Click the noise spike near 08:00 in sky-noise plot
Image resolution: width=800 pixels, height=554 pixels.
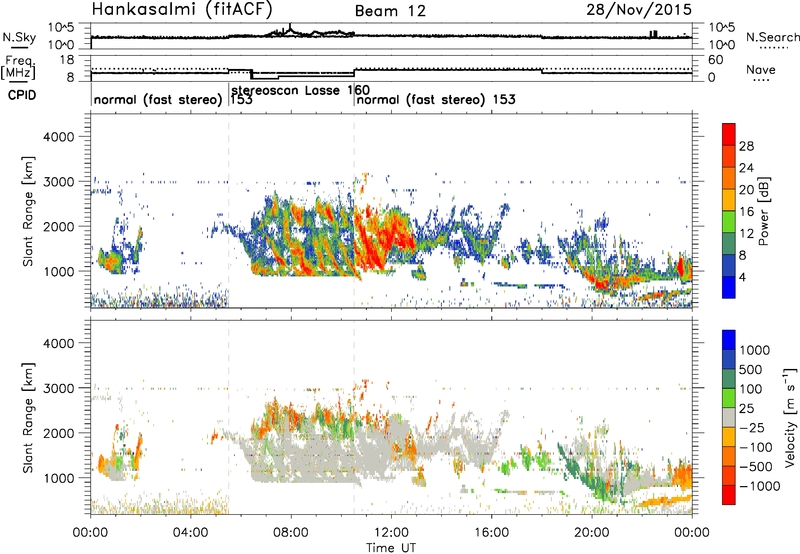290,29
